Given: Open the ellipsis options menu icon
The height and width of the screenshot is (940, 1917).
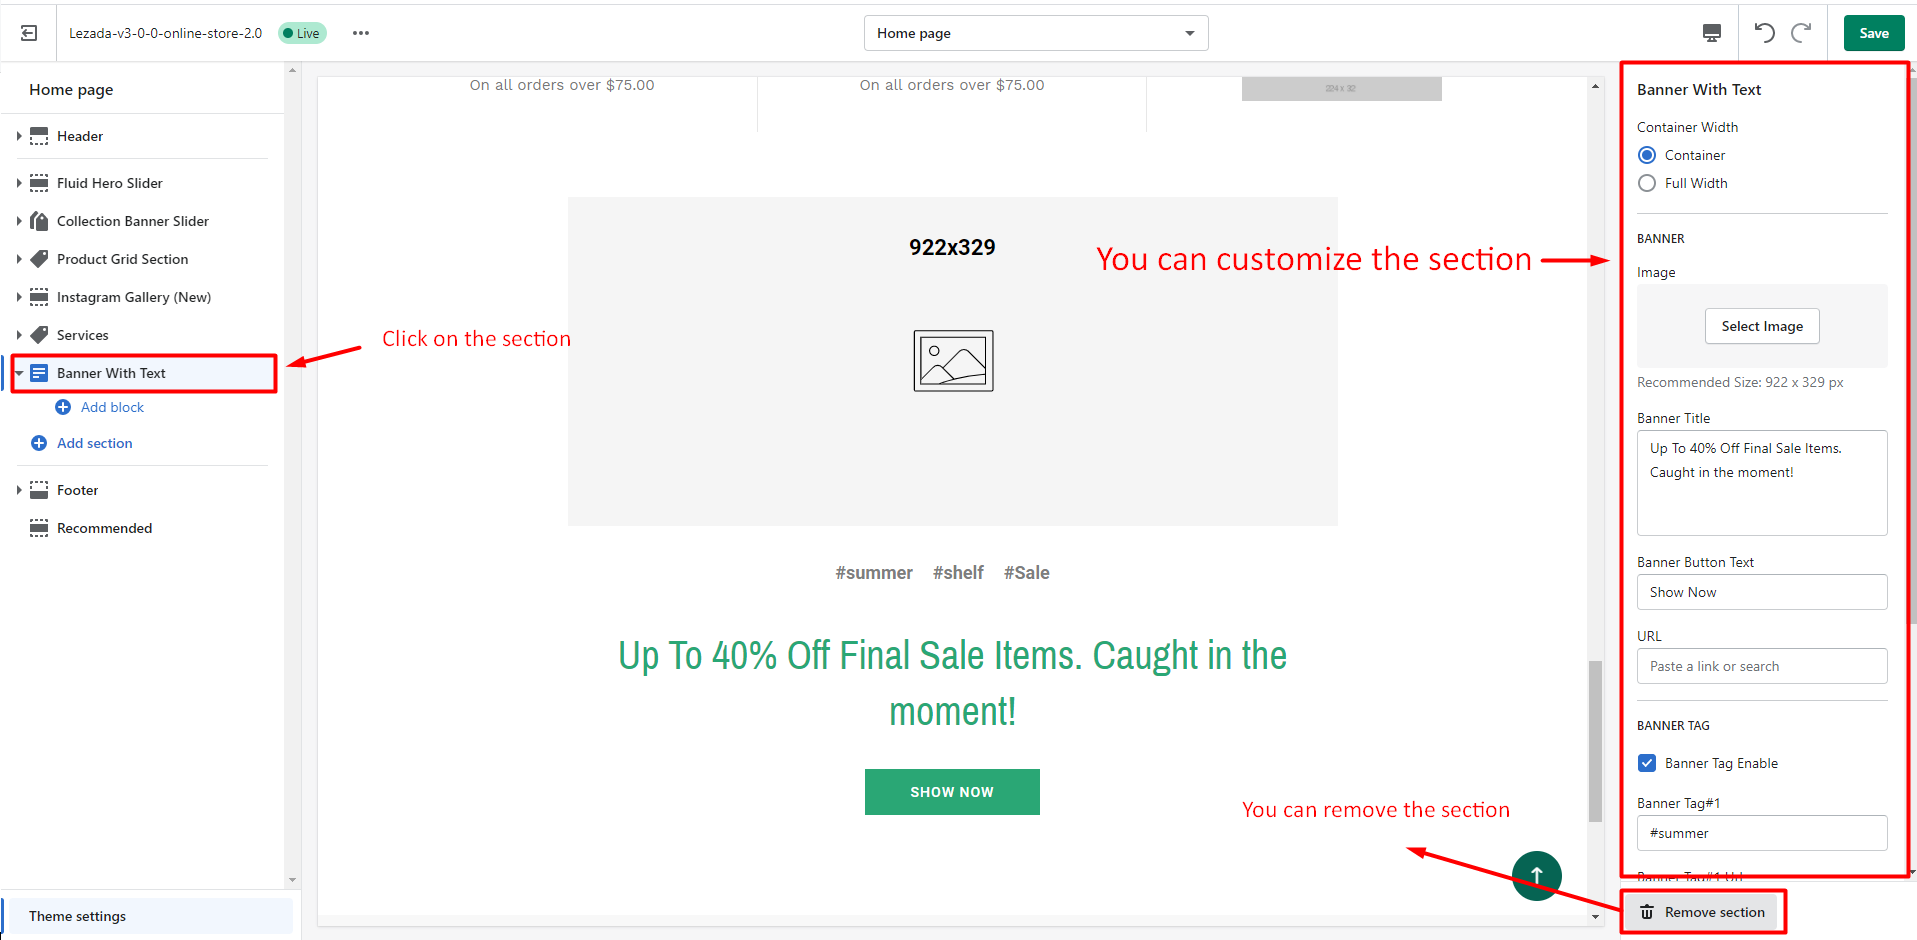Looking at the screenshot, I should click(x=360, y=33).
